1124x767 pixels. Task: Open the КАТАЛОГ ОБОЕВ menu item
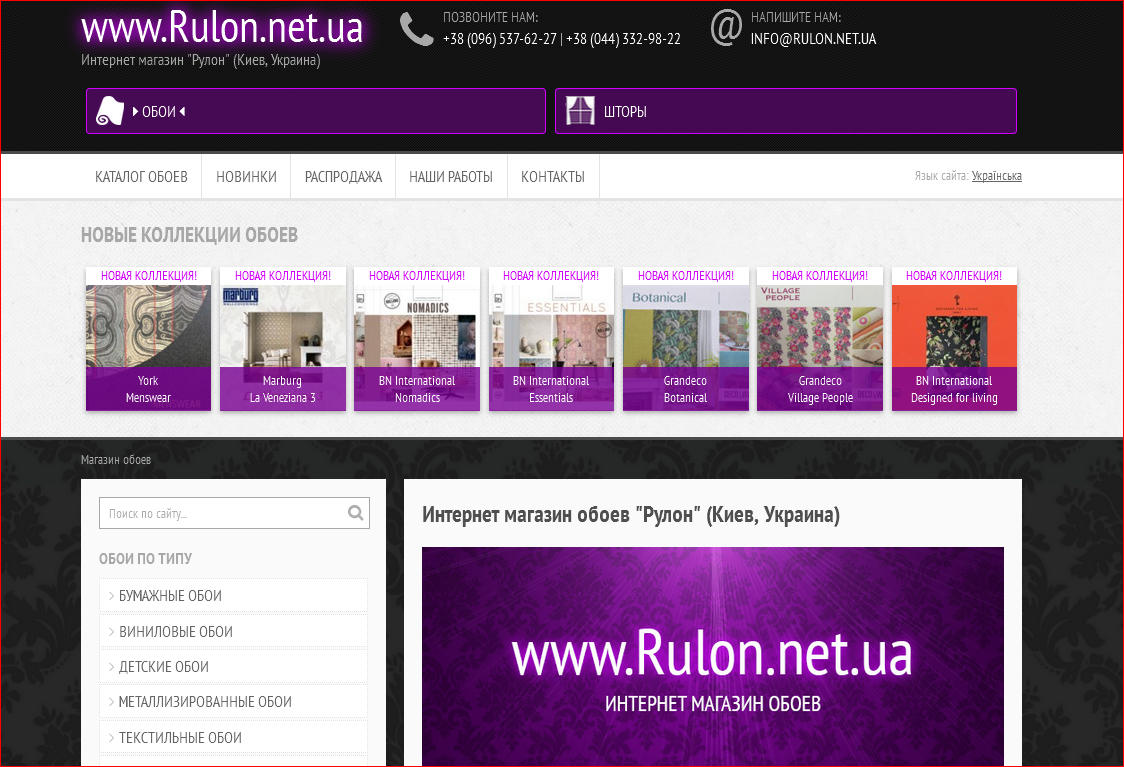141,176
